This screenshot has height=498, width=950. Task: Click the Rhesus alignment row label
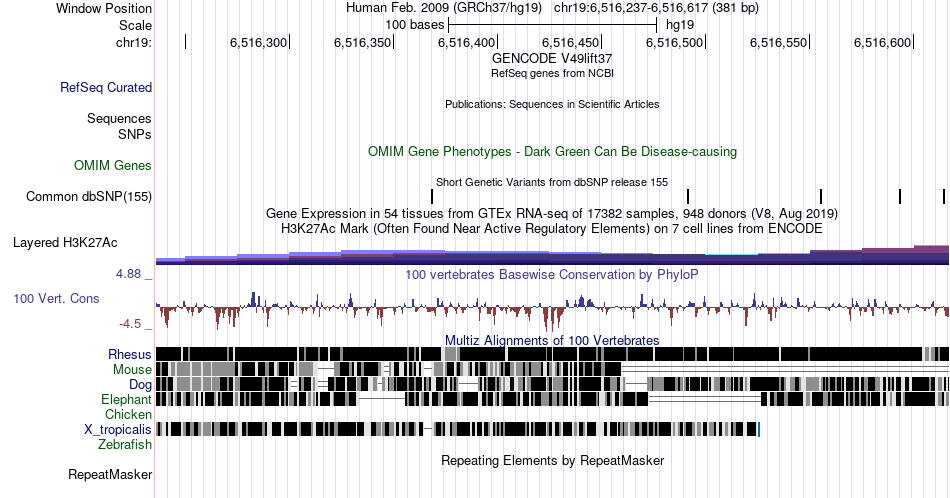coord(130,354)
